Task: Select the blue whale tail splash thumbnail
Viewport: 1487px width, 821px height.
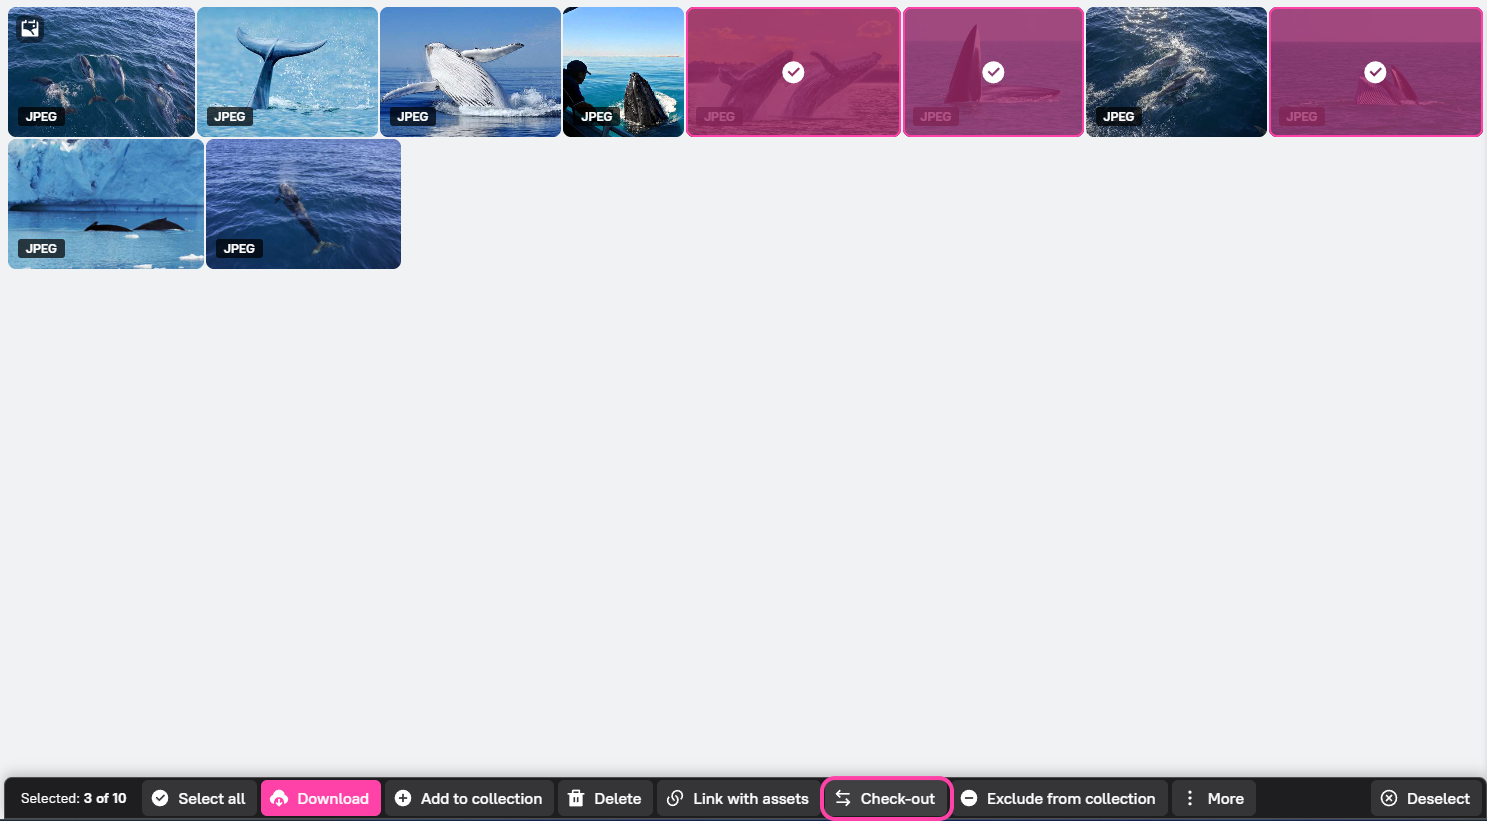Action: pos(287,71)
